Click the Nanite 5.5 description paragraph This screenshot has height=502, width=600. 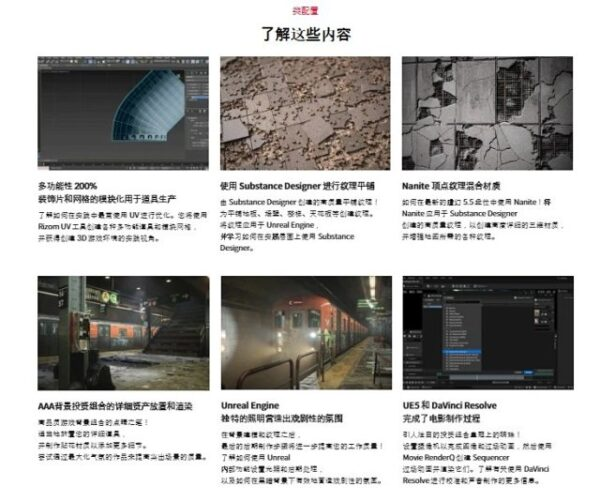483,219
